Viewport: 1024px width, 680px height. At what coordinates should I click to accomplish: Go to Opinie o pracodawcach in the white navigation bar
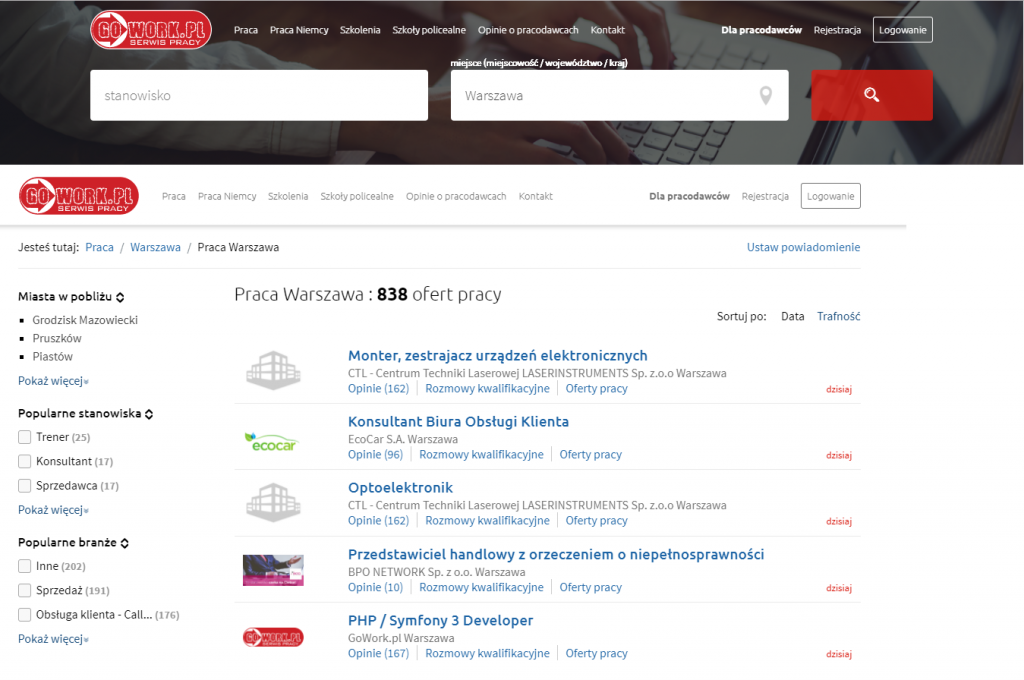point(456,197)
